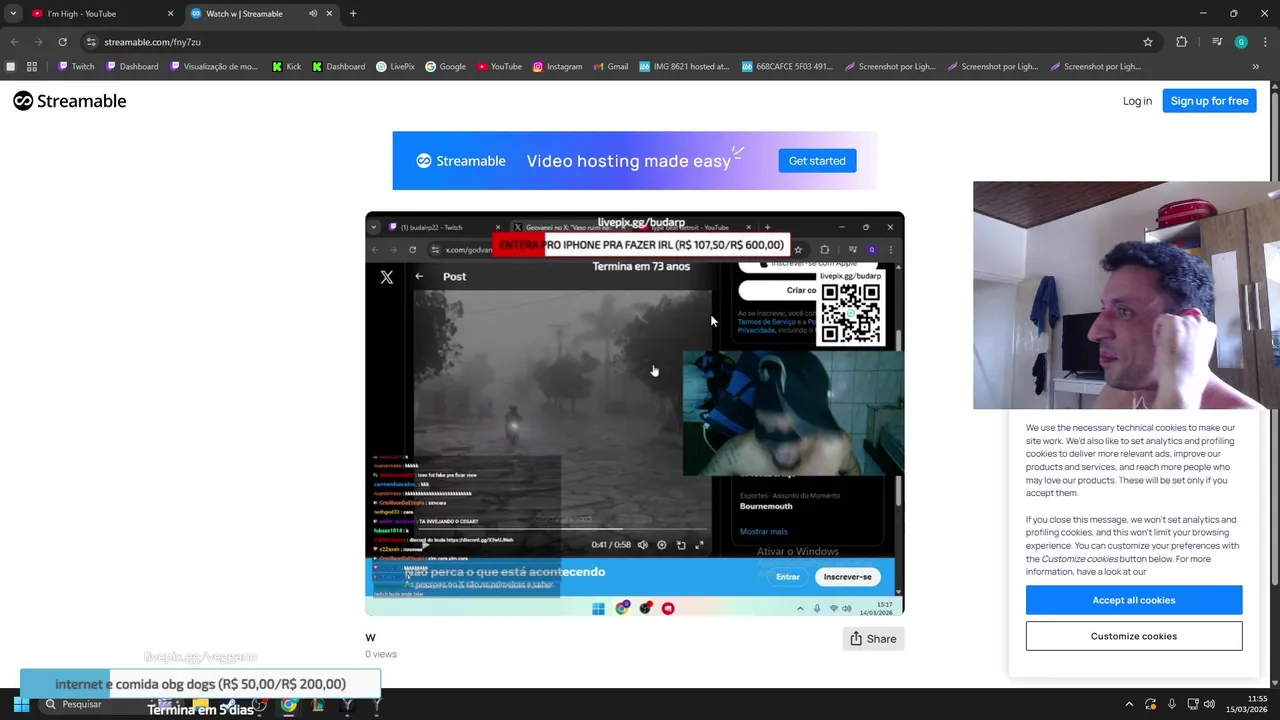1280x720 pixels.
Task: Open the Instagram bookmark
Action: click(x=557, y=67)
